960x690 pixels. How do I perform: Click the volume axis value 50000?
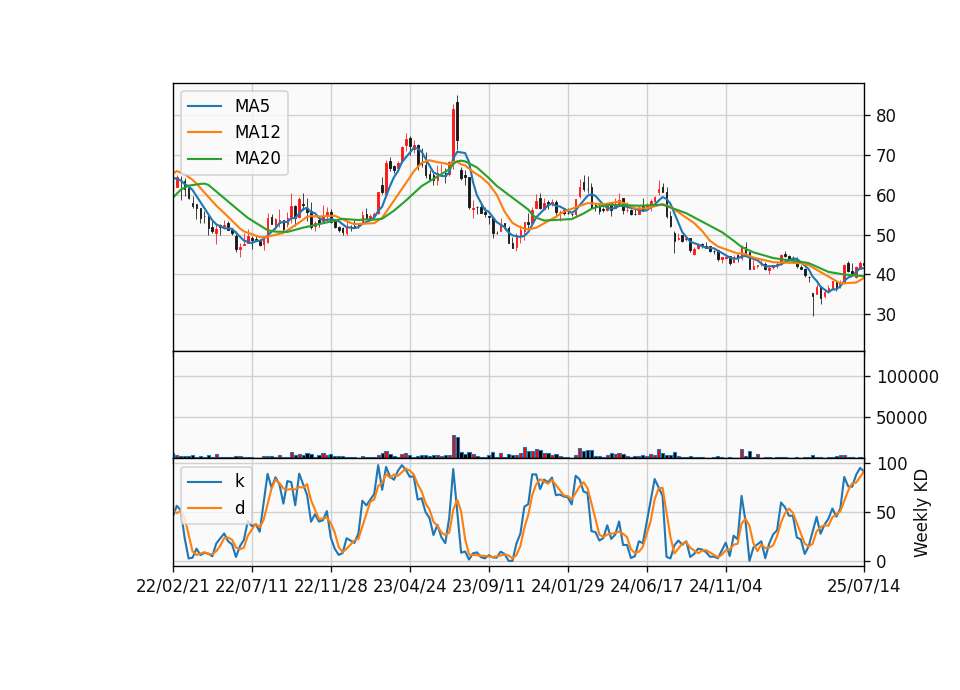coord(902,418)
